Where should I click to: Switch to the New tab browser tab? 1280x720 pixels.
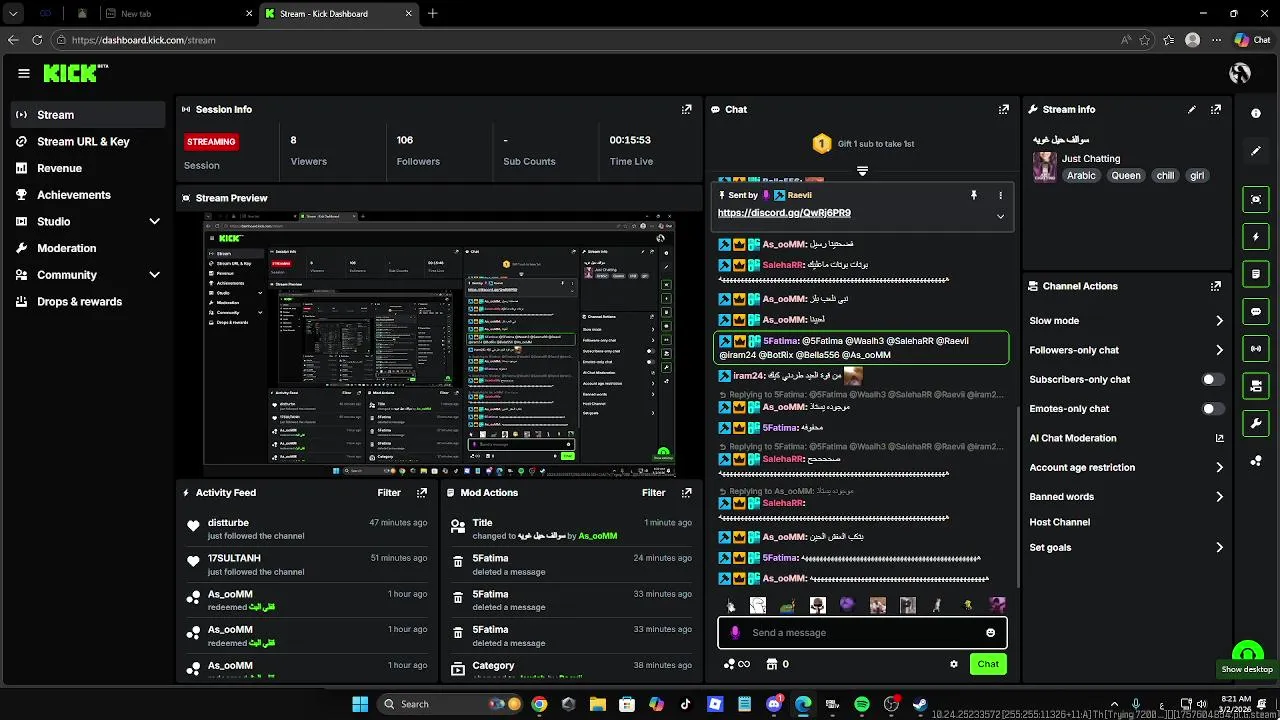178,14
